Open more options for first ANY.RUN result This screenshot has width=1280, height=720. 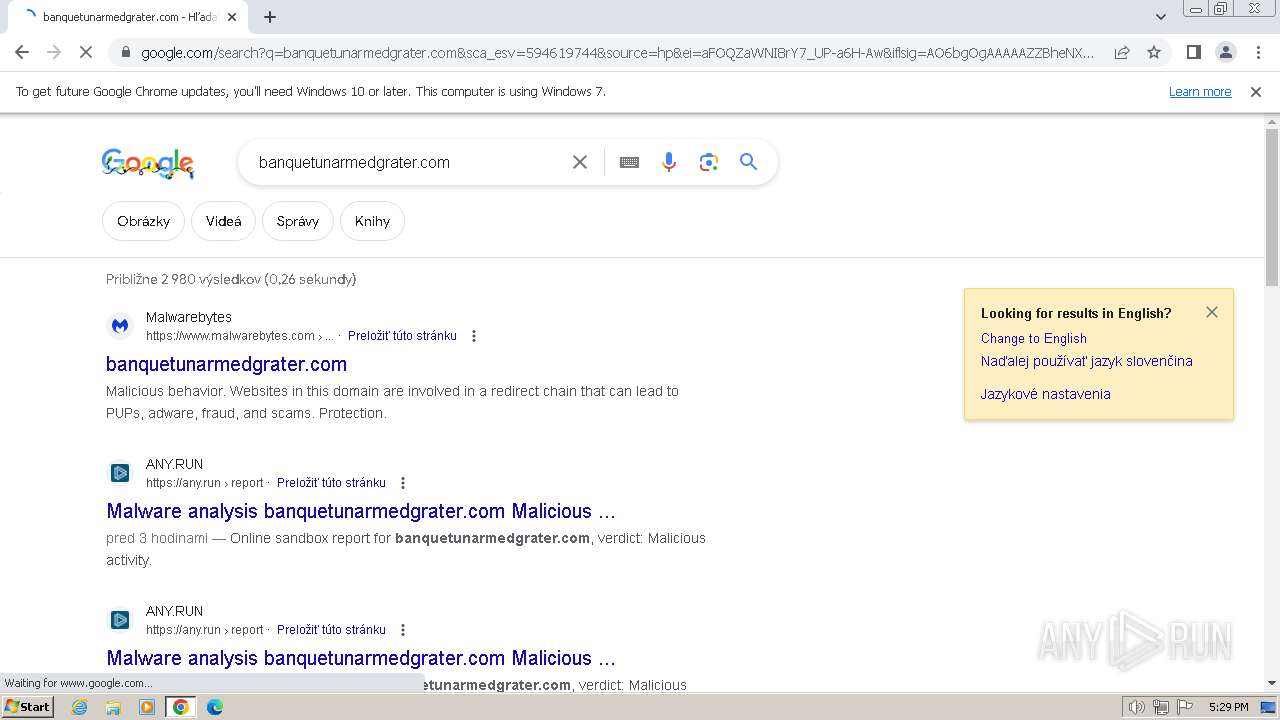click(403, 483)
